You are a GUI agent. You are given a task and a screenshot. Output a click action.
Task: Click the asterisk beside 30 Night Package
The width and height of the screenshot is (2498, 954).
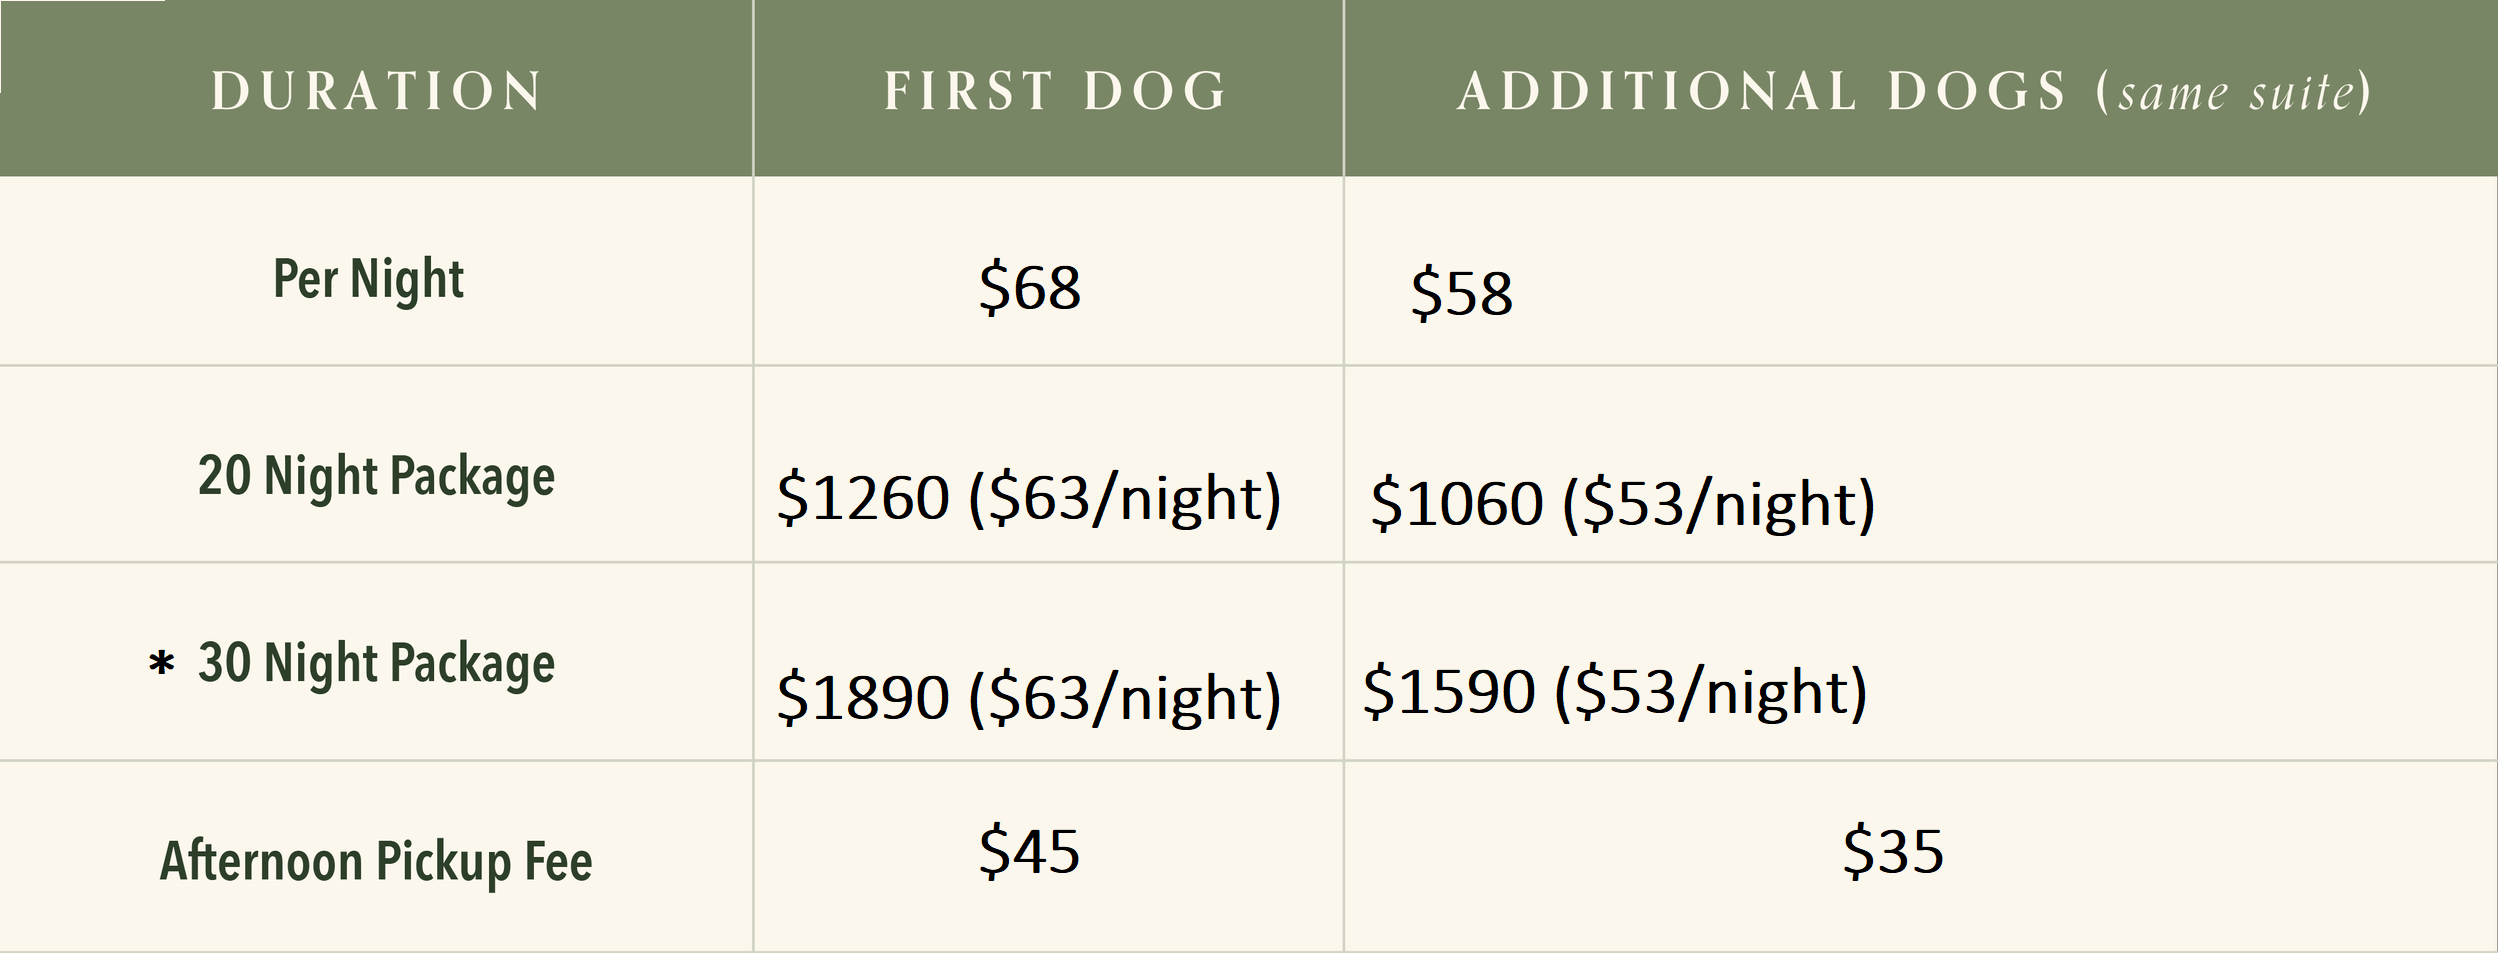click(x=161, y=664)
